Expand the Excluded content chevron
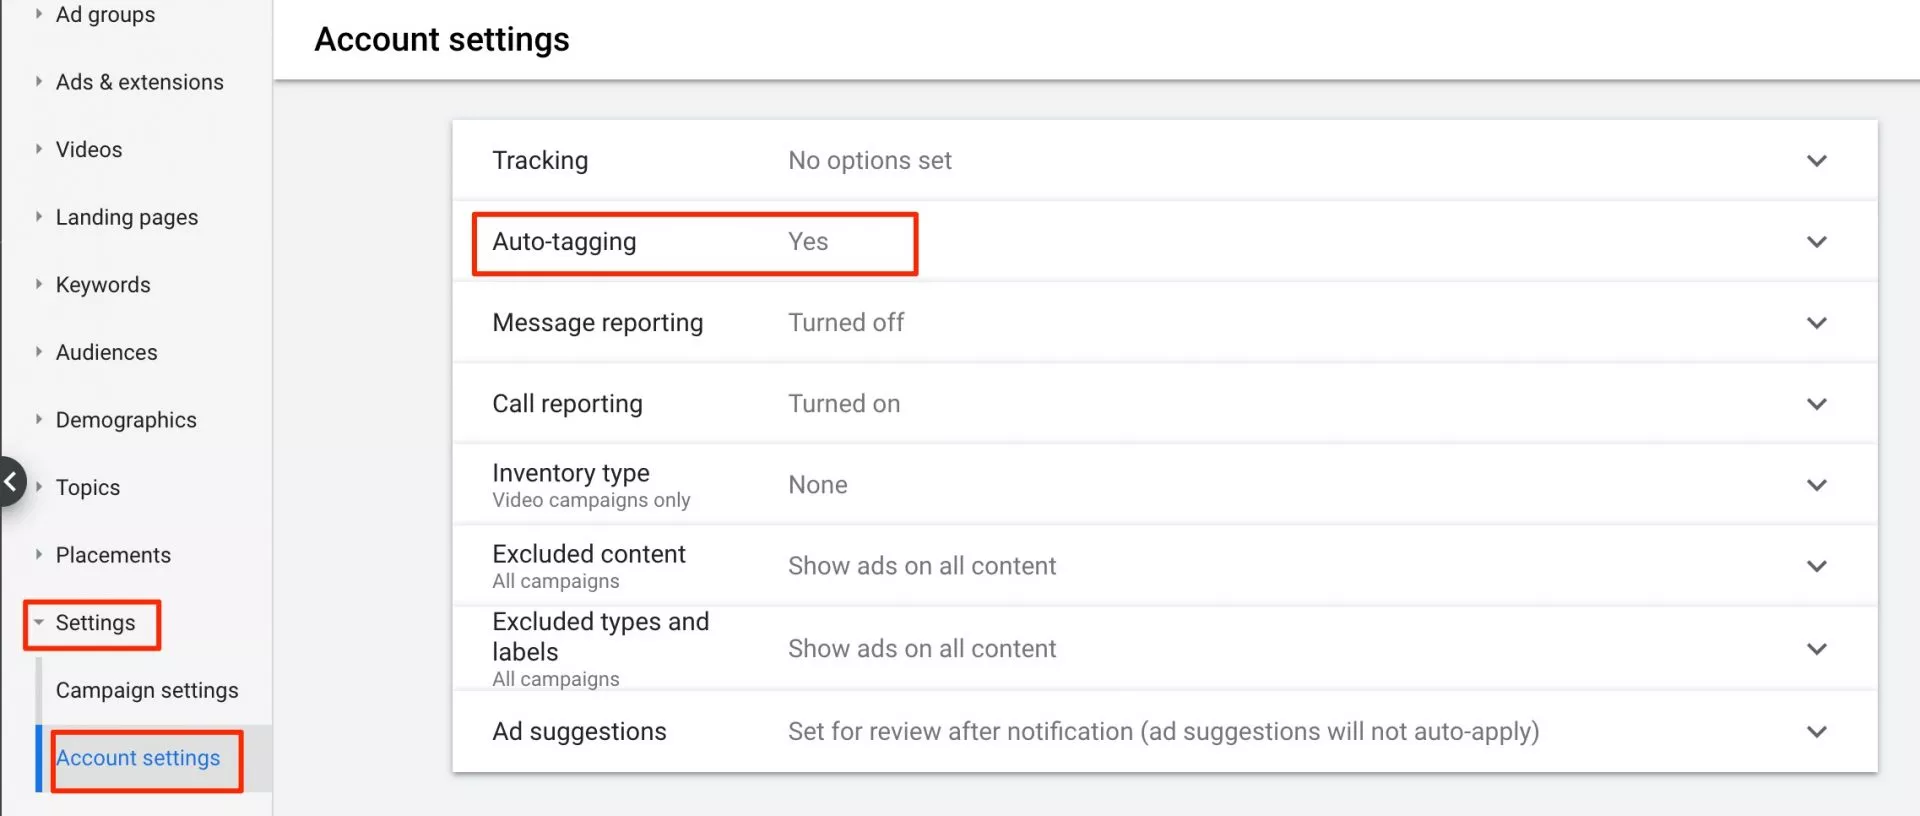This screenshot has width=1920, height=816. coord(1816,566)
